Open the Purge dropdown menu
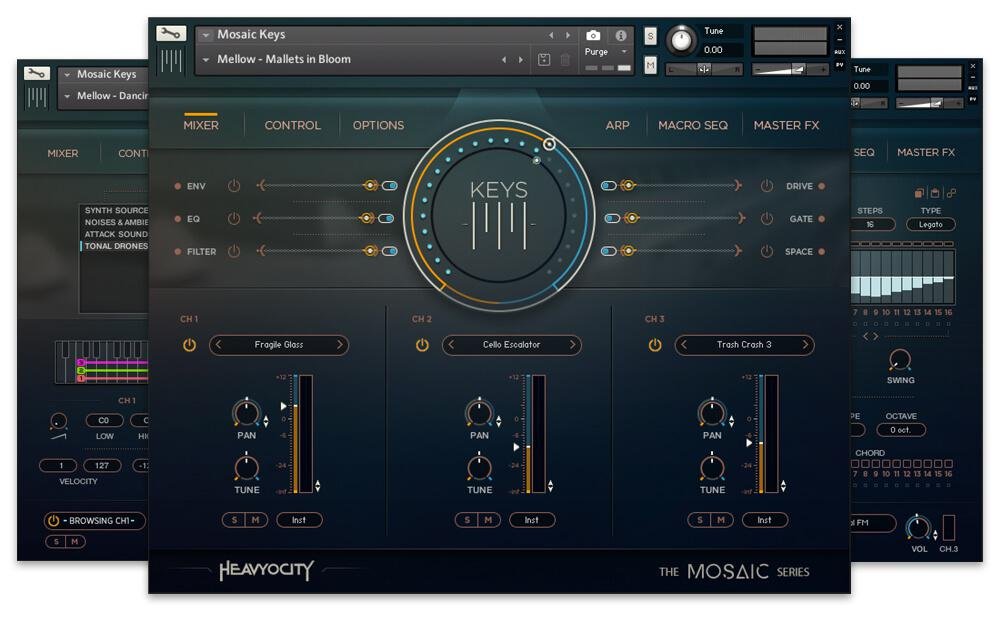1000x620 pixels. click(x=609, y=51)
